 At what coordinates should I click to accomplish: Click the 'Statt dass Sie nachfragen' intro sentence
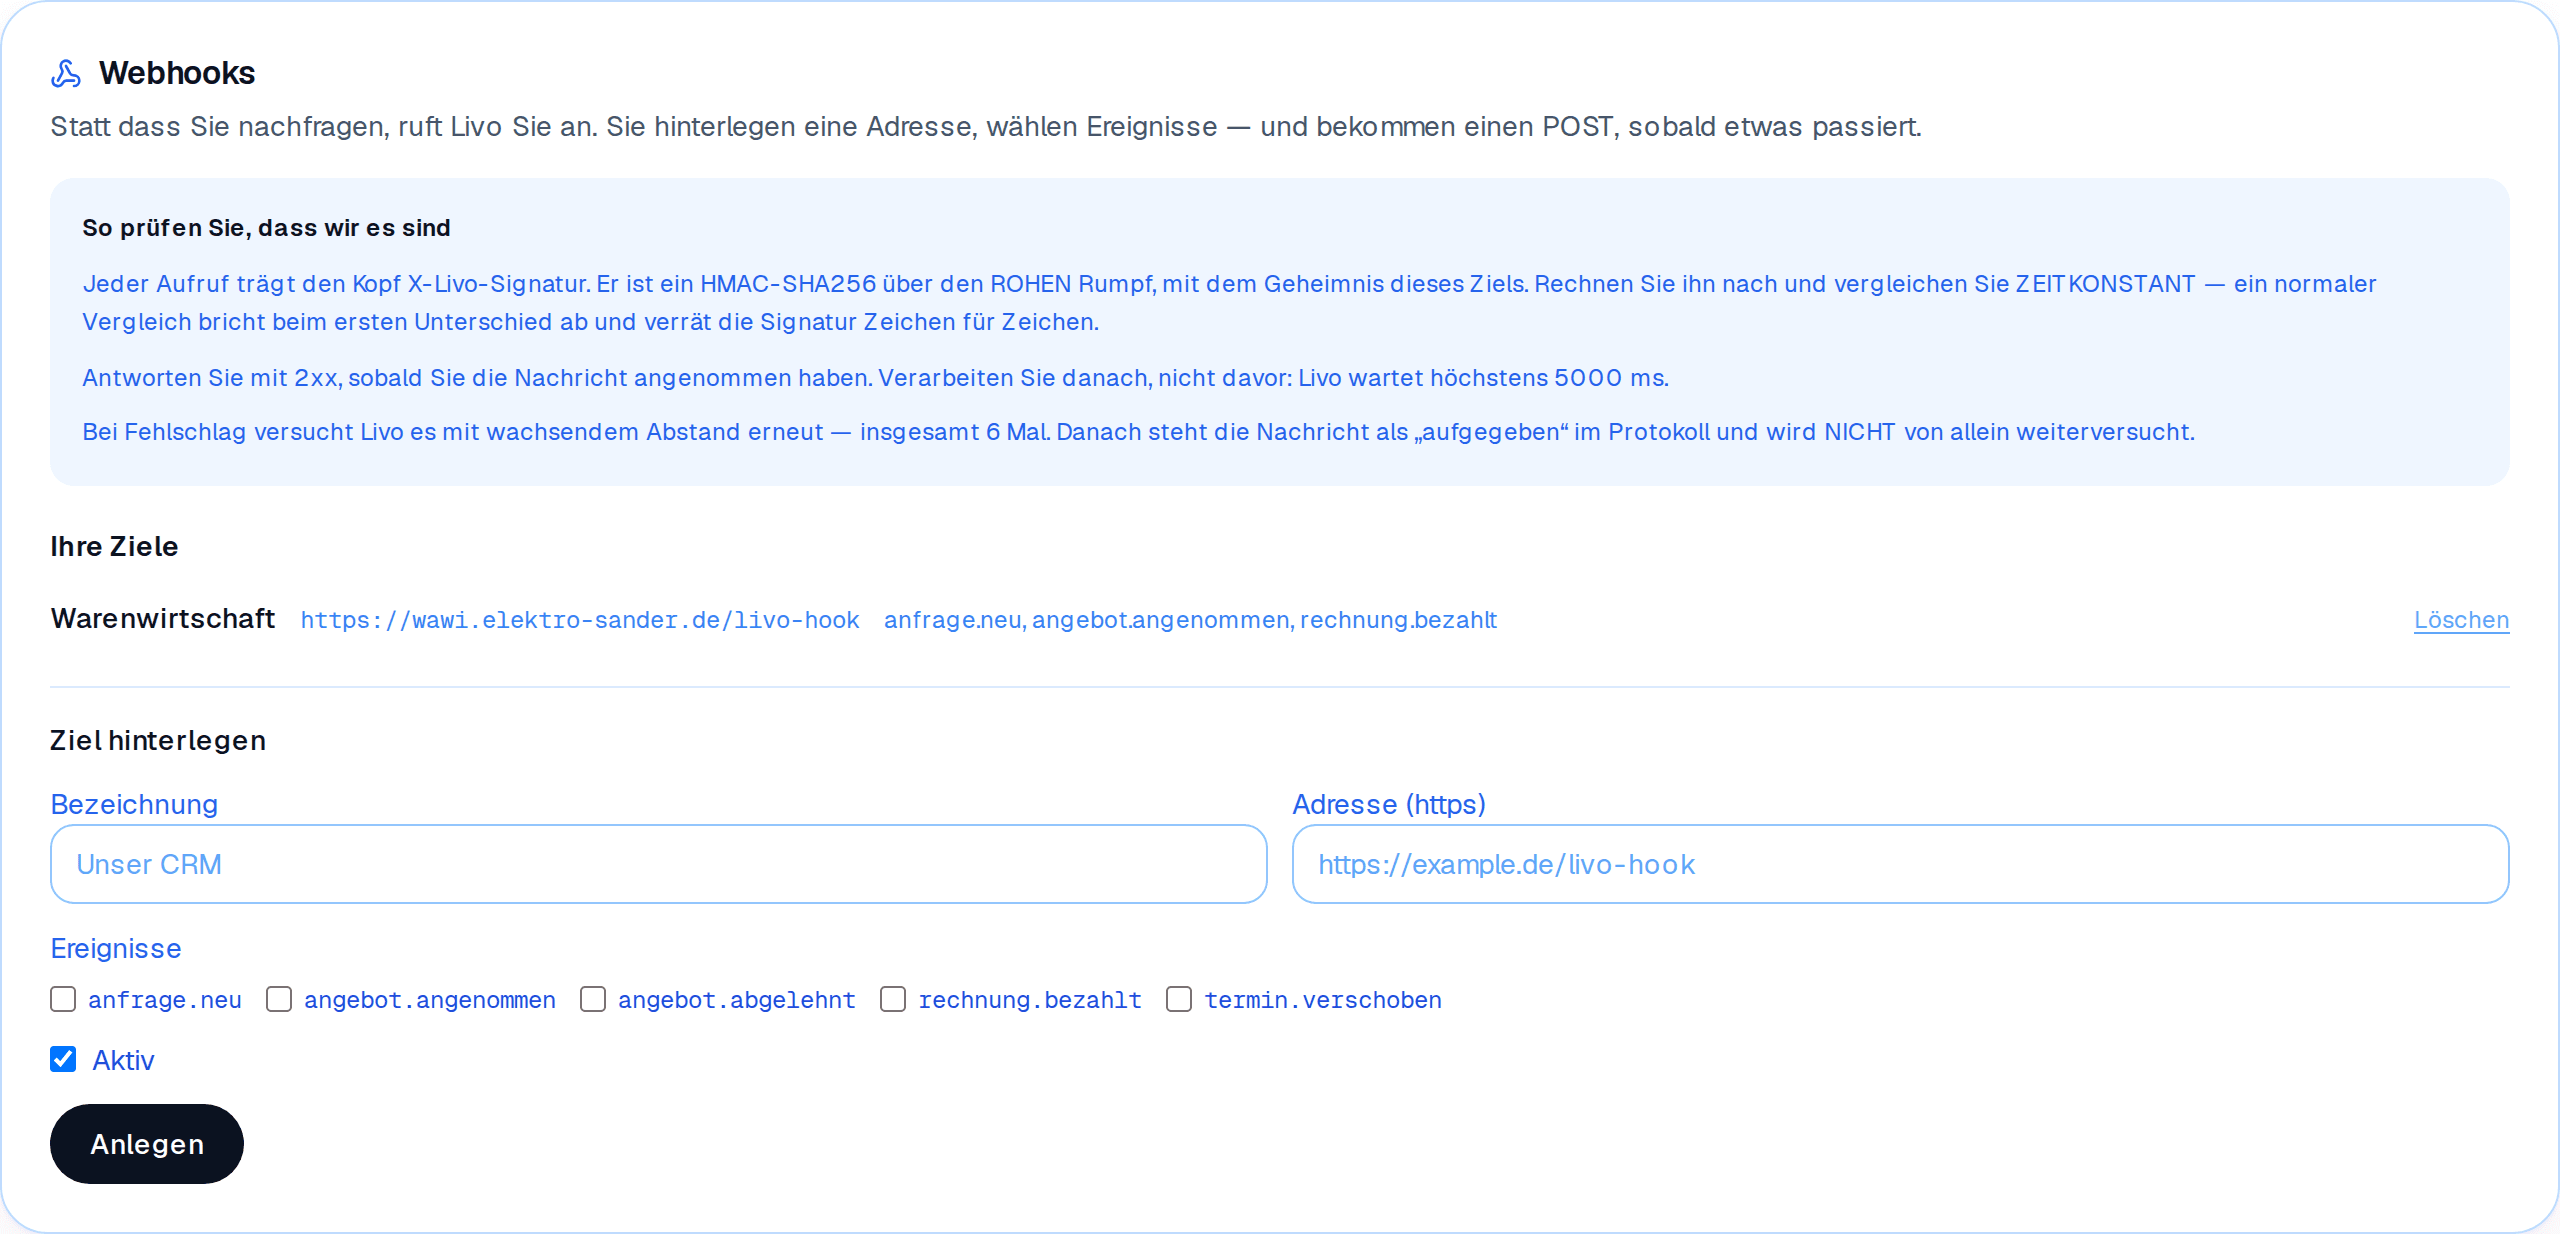coord(986,127)
